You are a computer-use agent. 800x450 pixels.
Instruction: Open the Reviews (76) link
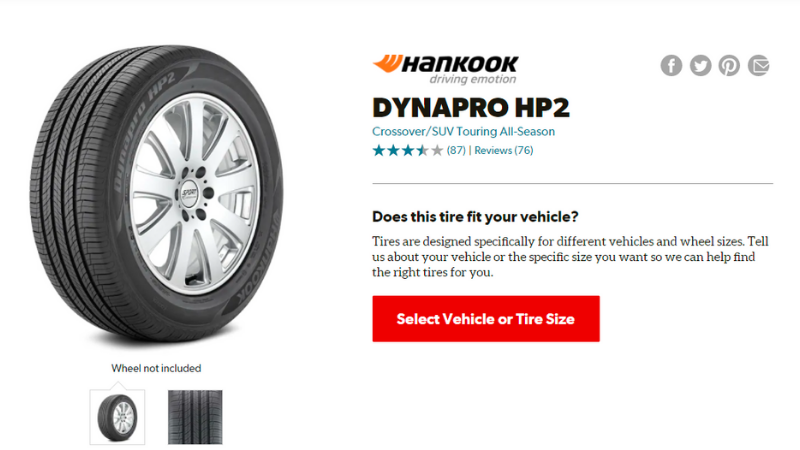point(504,151)
